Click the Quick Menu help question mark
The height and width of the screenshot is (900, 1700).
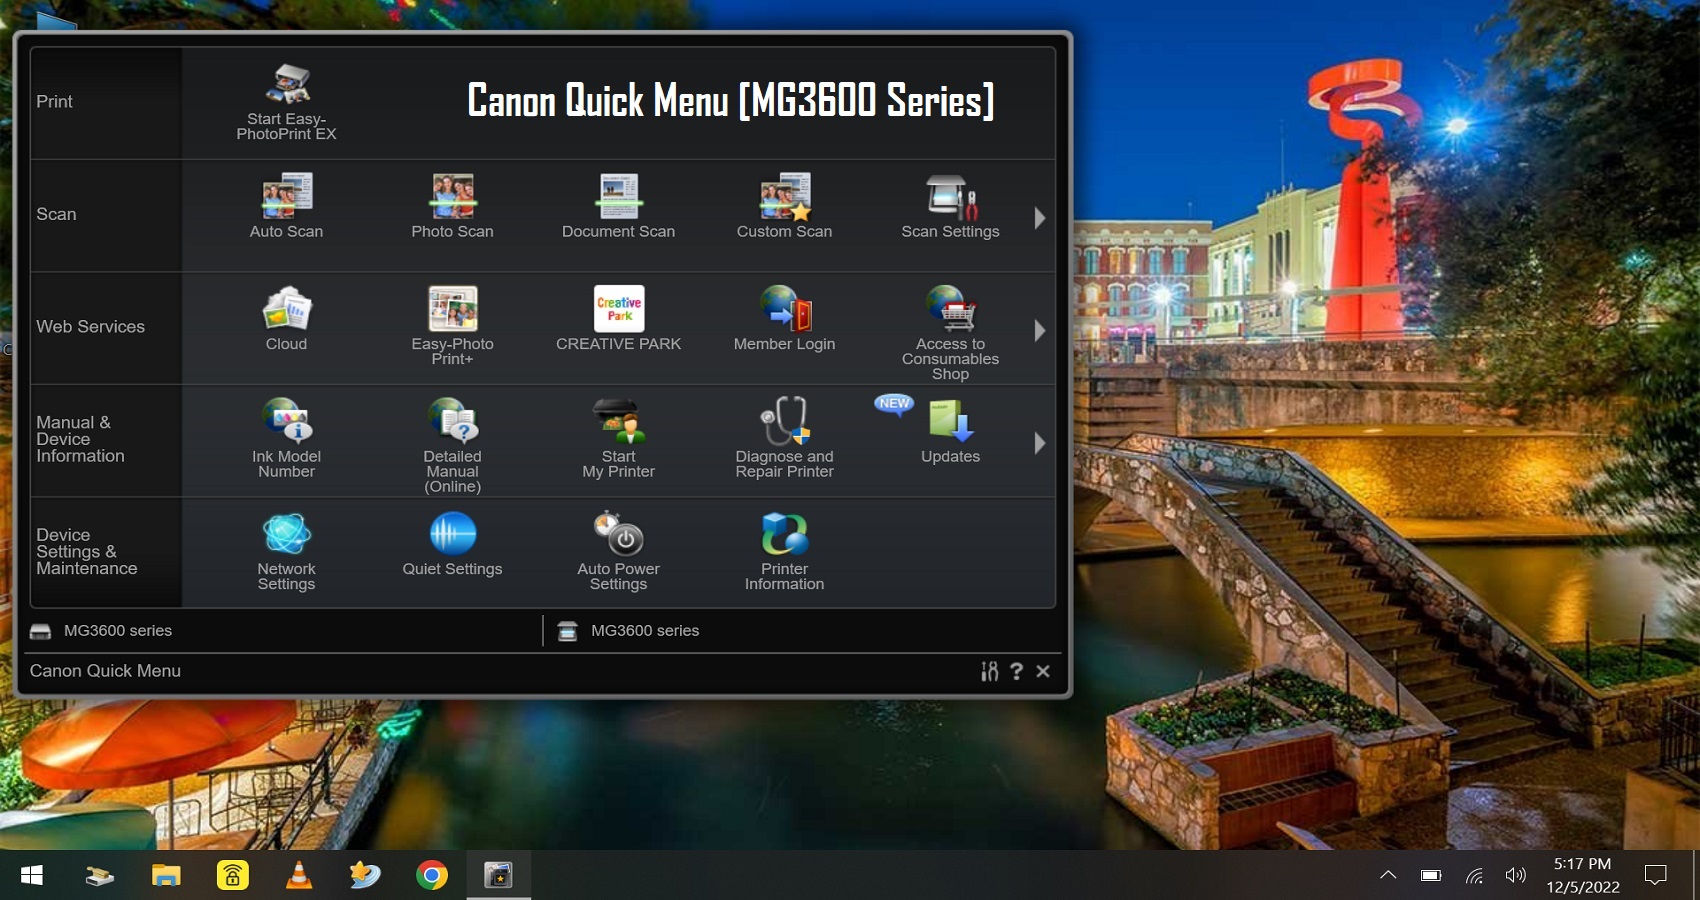coord(1016,671)
